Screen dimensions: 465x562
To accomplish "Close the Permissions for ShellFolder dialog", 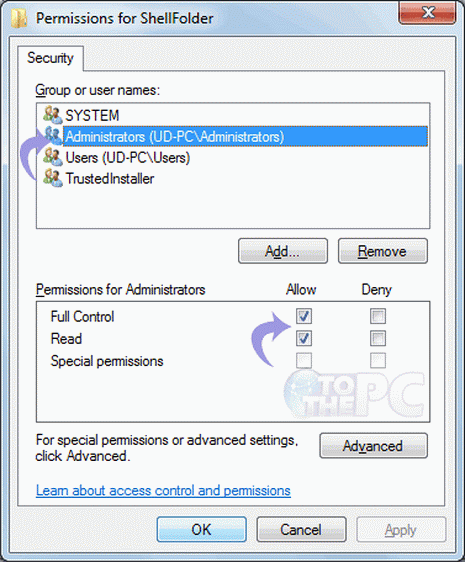I will [427, 13].
